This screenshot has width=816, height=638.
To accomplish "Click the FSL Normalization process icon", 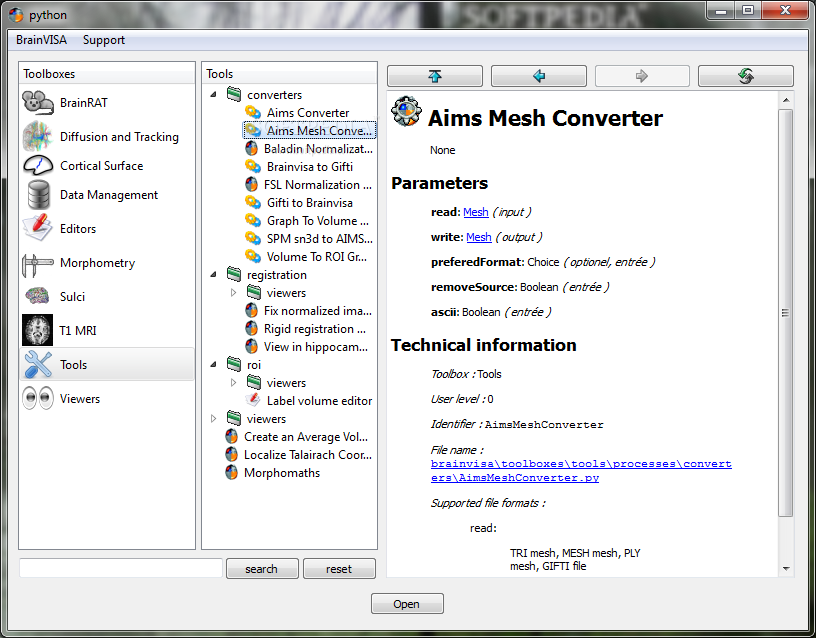I will (251, 185).
